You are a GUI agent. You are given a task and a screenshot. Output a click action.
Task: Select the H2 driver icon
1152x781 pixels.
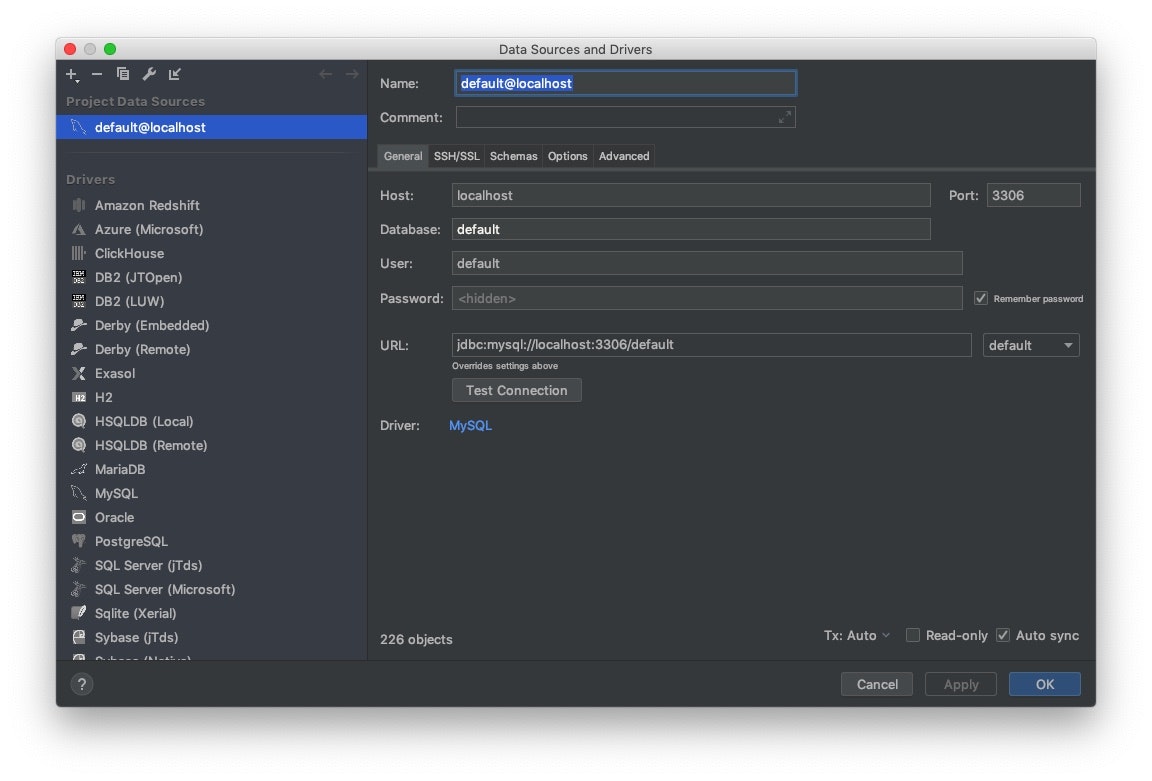[79, 397]
